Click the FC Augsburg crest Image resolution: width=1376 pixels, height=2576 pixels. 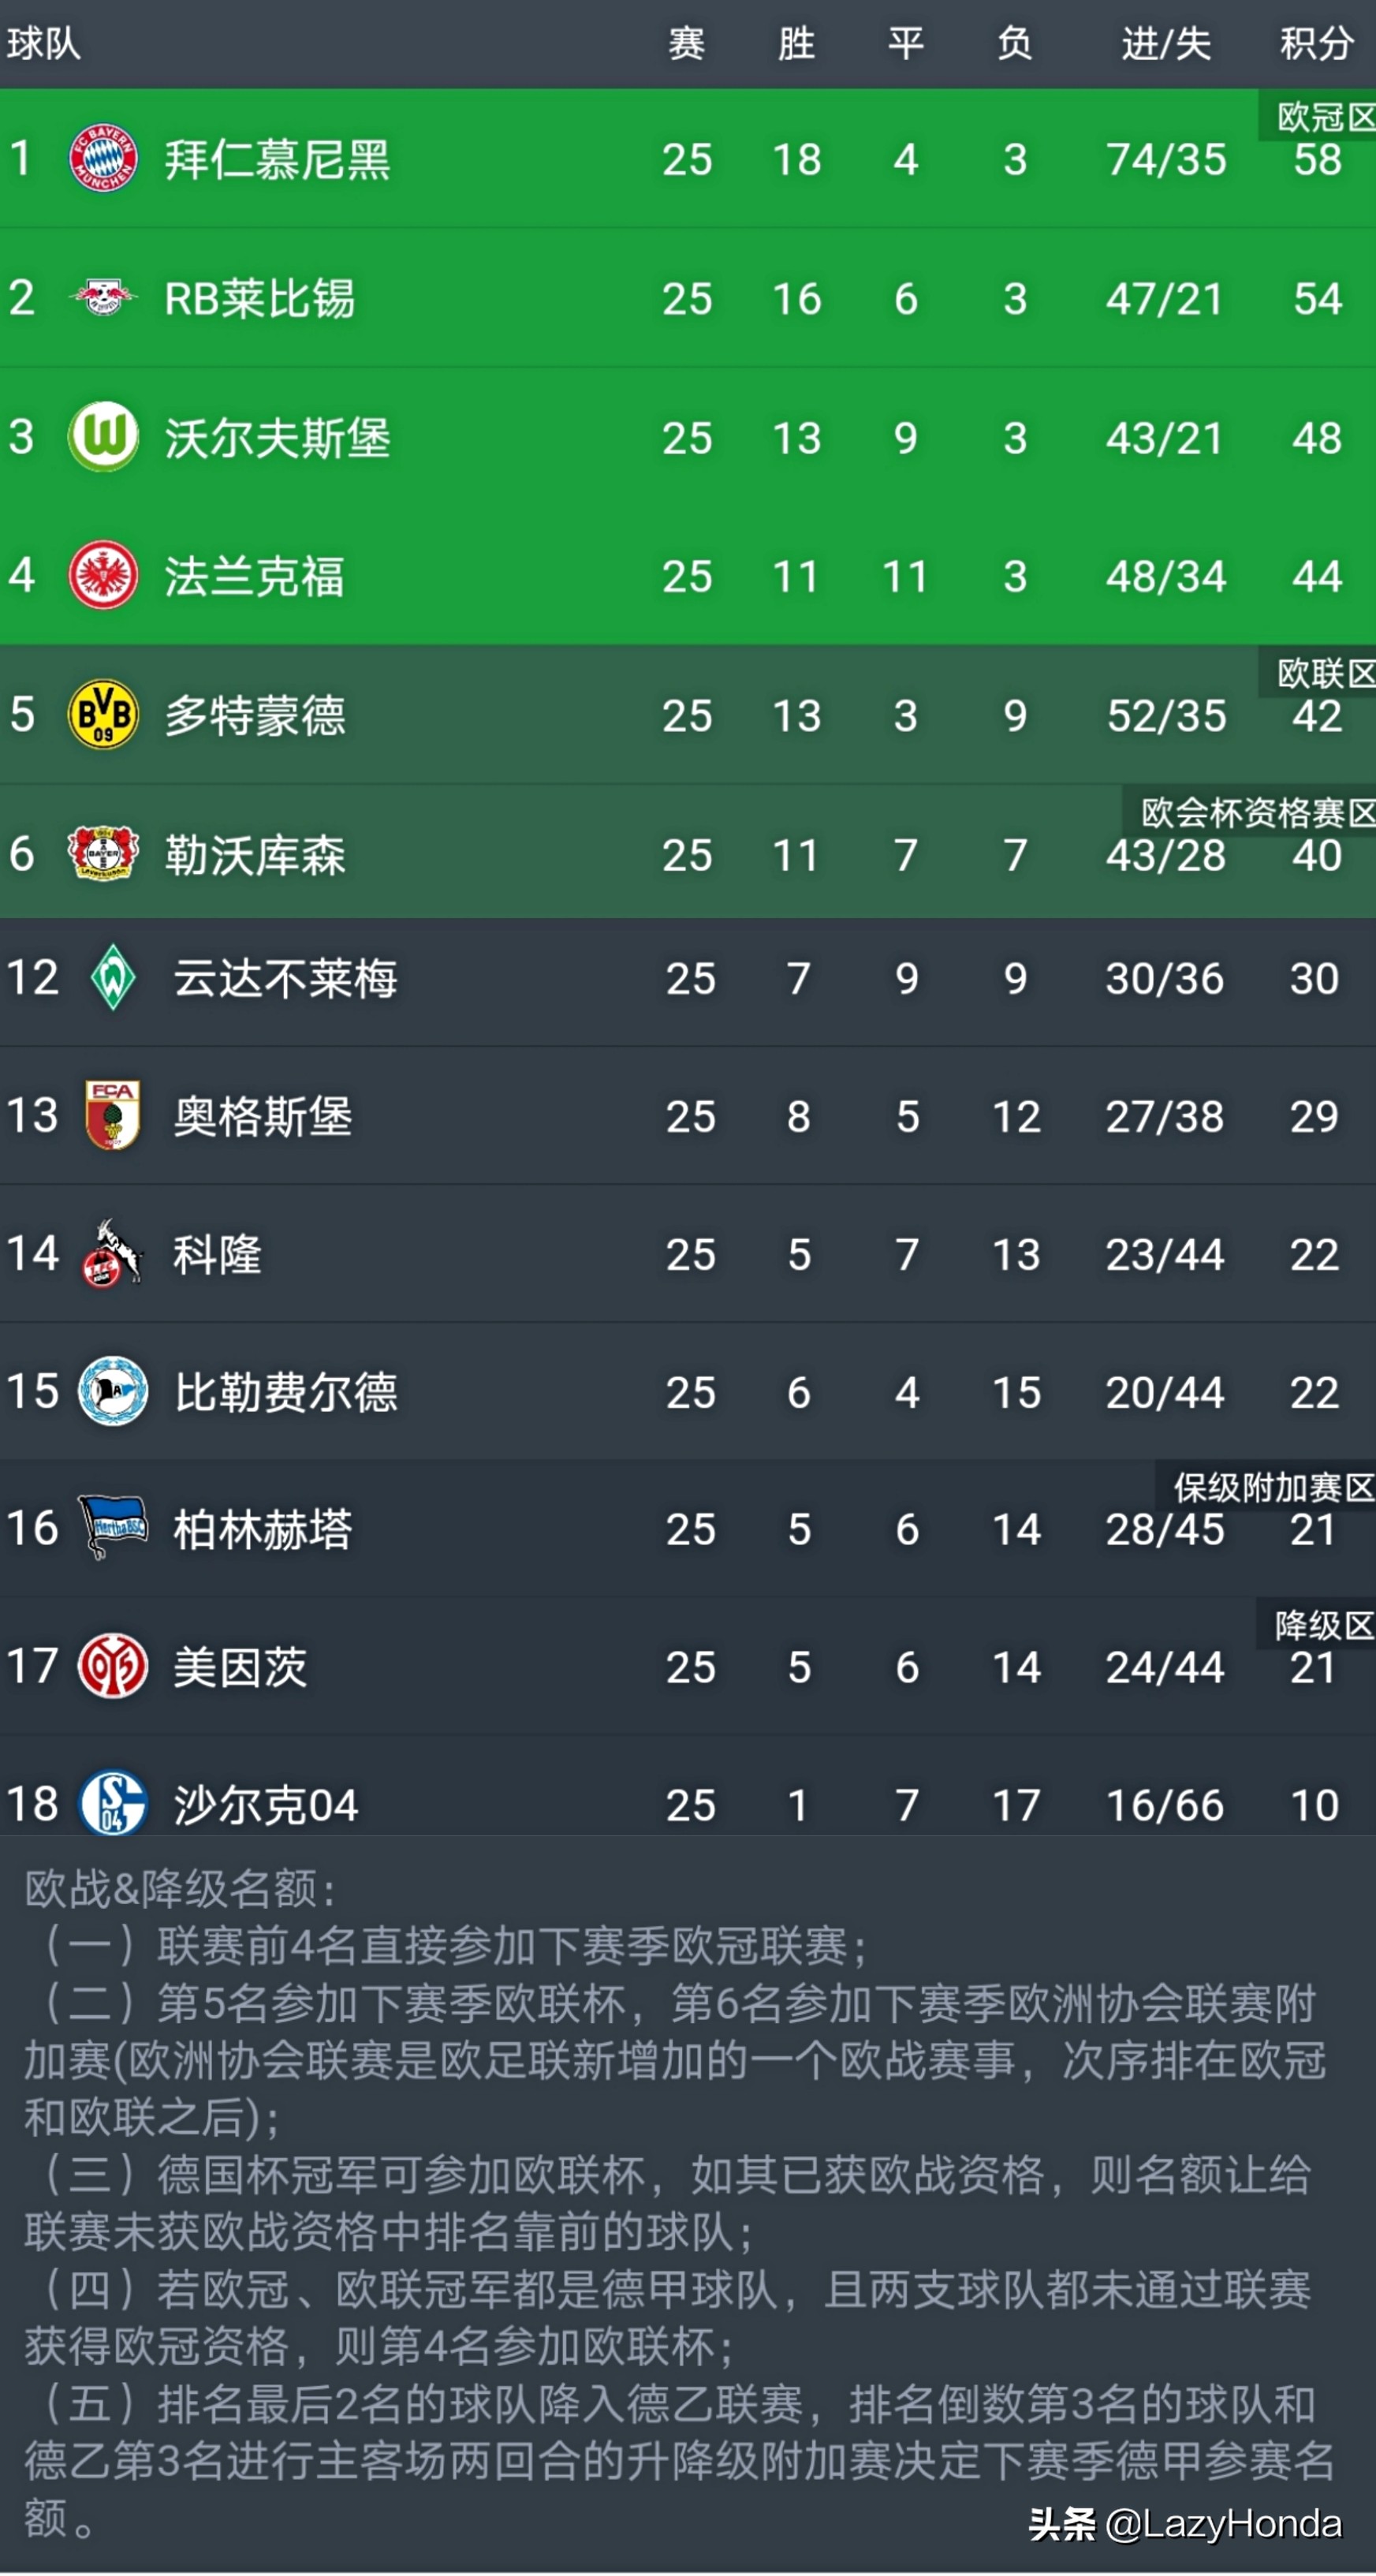[113, 1114]
